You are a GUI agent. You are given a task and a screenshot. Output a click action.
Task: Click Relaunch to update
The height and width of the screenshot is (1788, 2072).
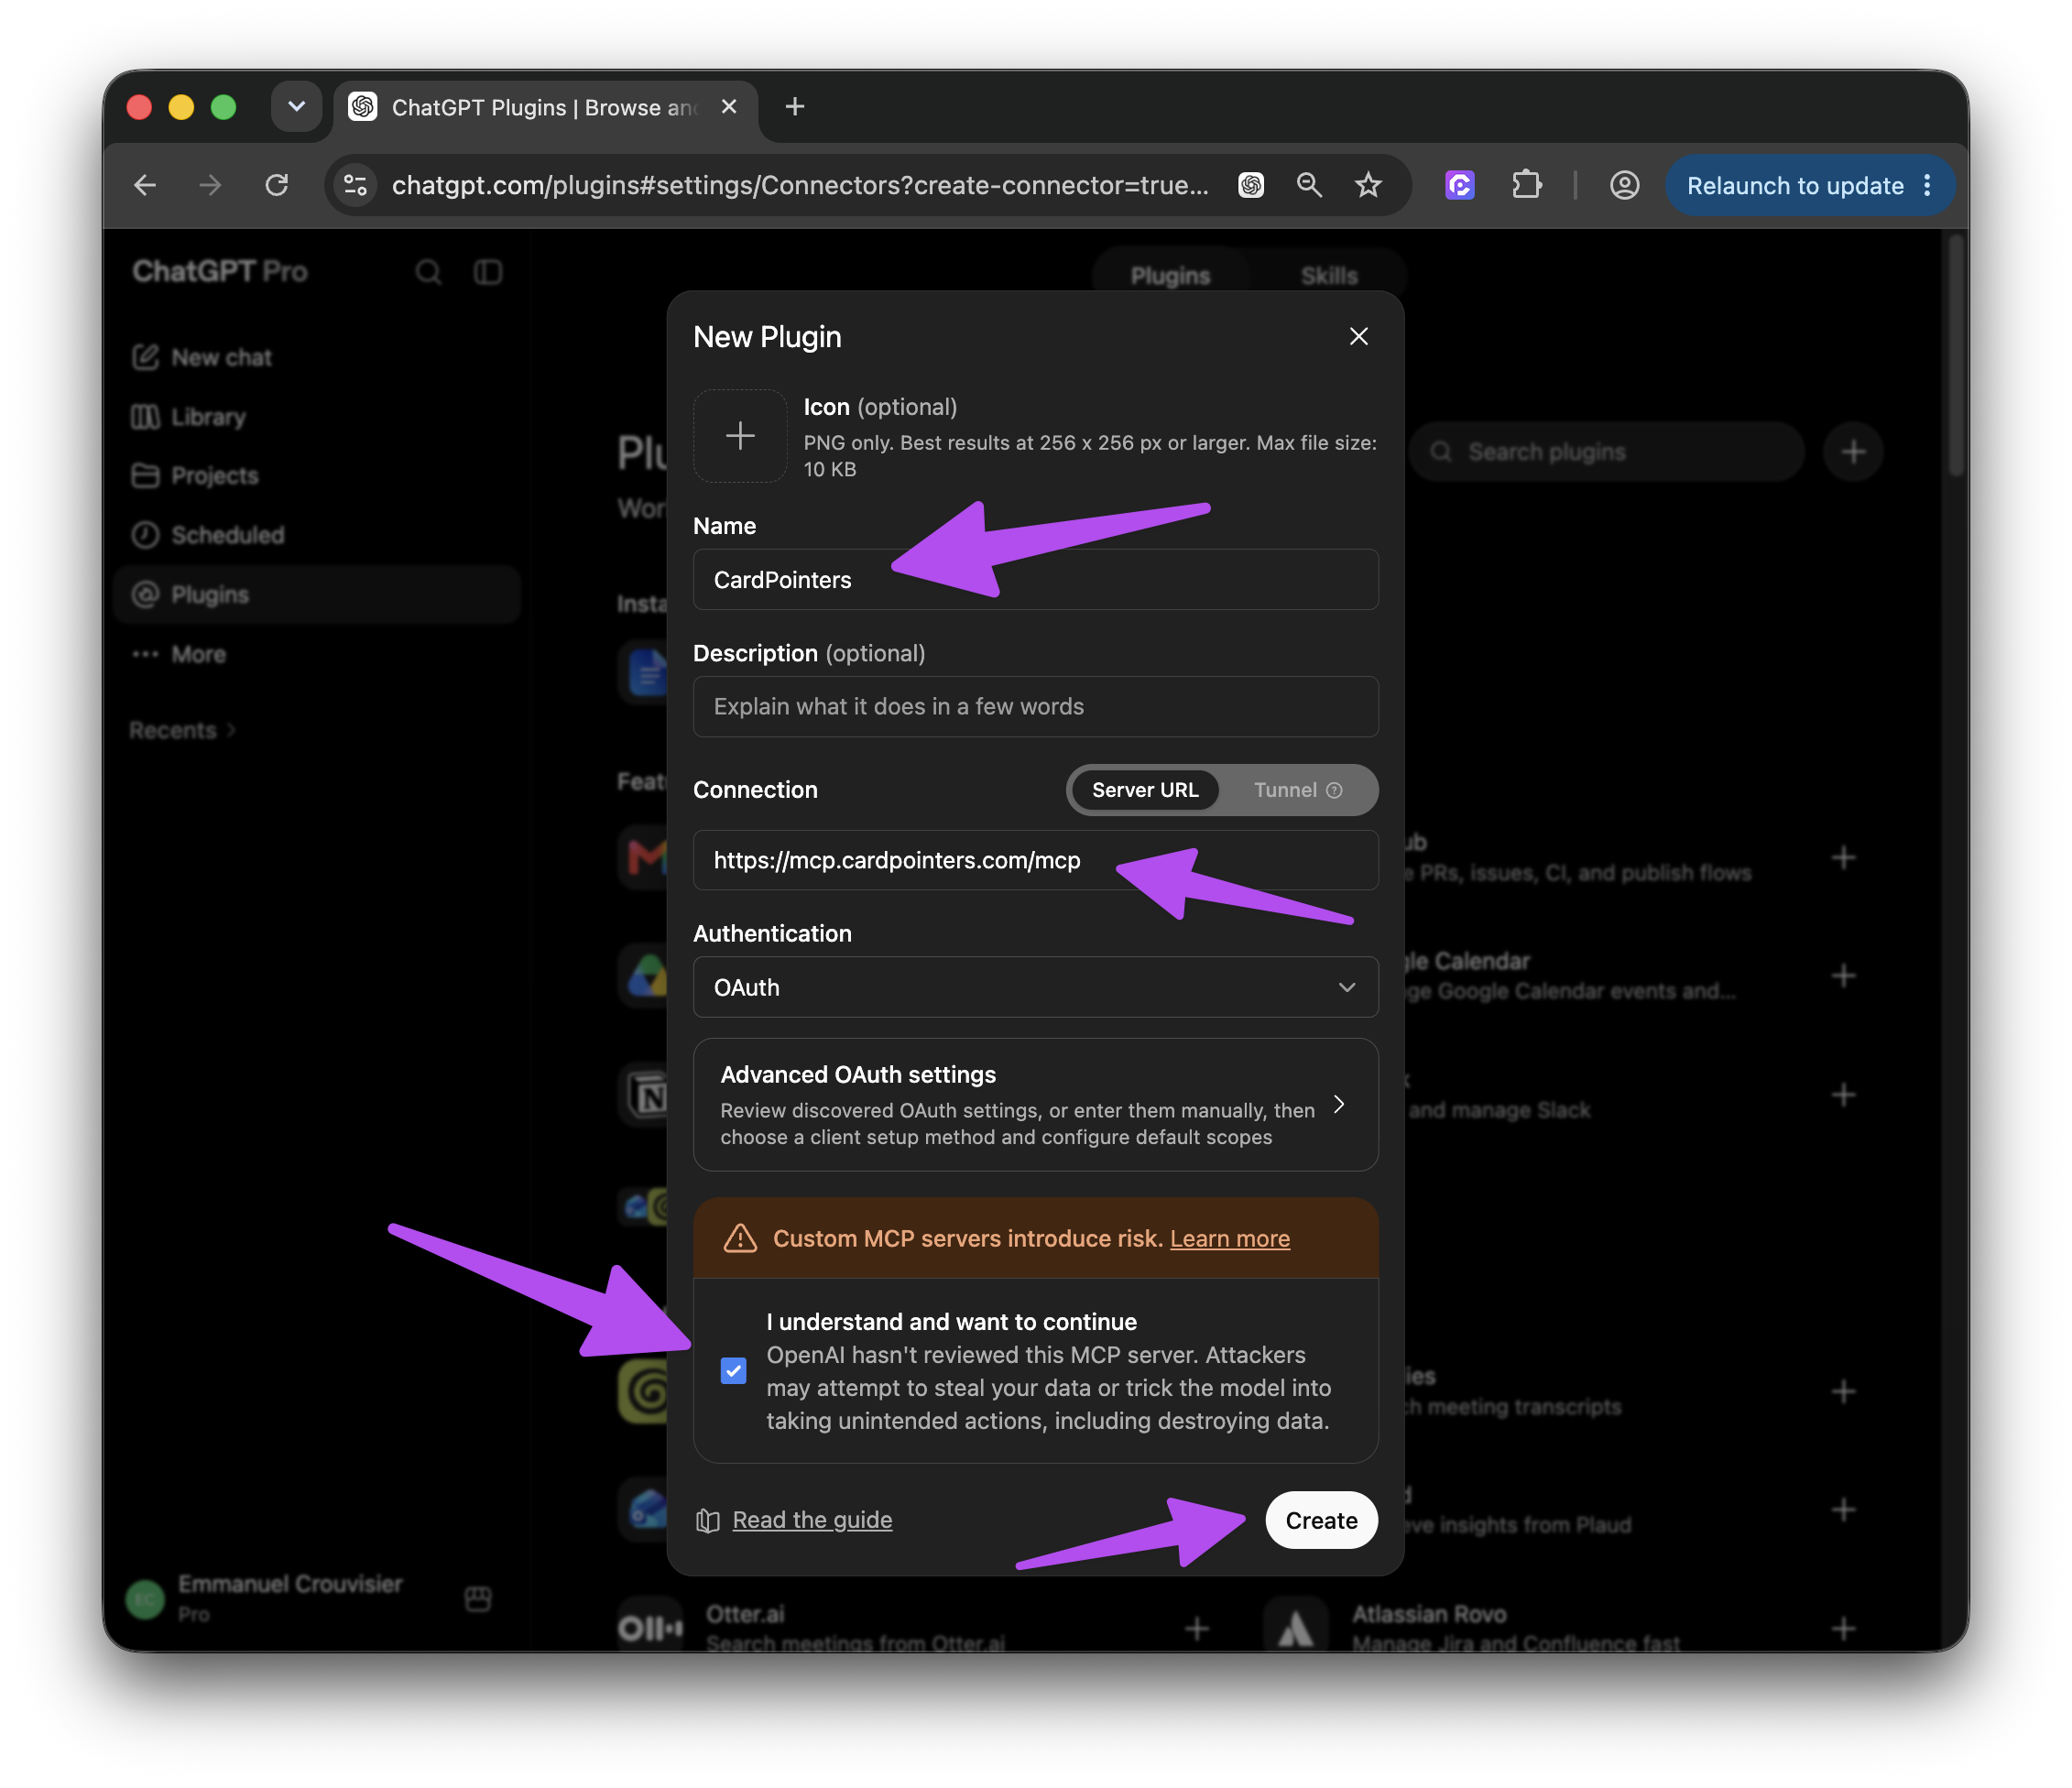tap(1795, 186)
